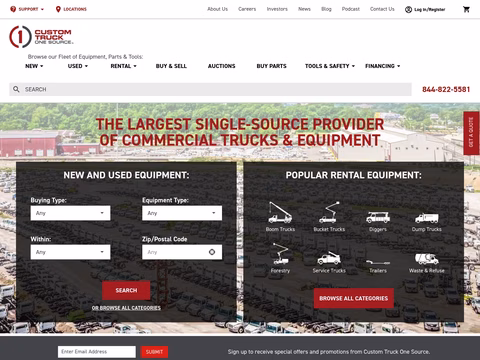Open the Contact Us link
Image resolution: width=480 pixels, height=360 pixels.
[x=382, y=9]
